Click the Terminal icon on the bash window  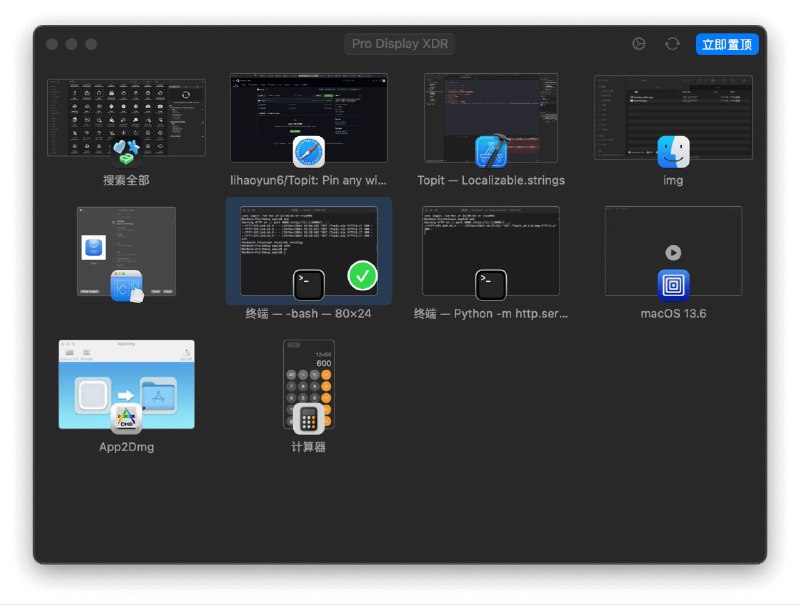pos(308,285)
